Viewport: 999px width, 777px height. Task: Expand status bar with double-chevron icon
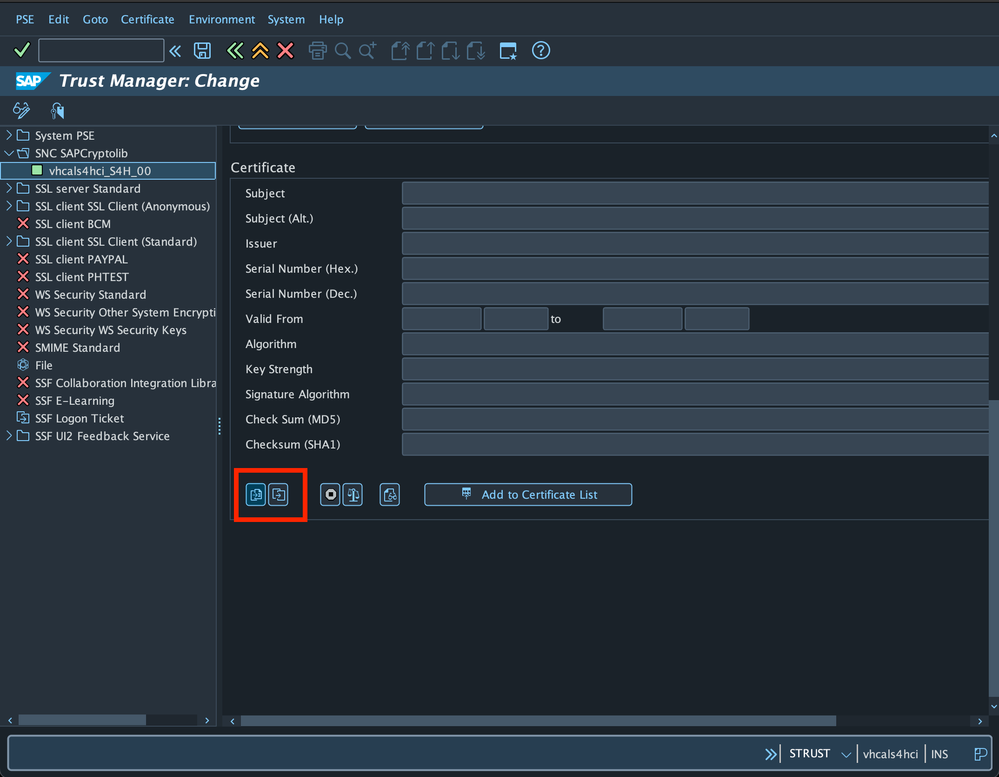pyautogui.click(x=770, y=754)
